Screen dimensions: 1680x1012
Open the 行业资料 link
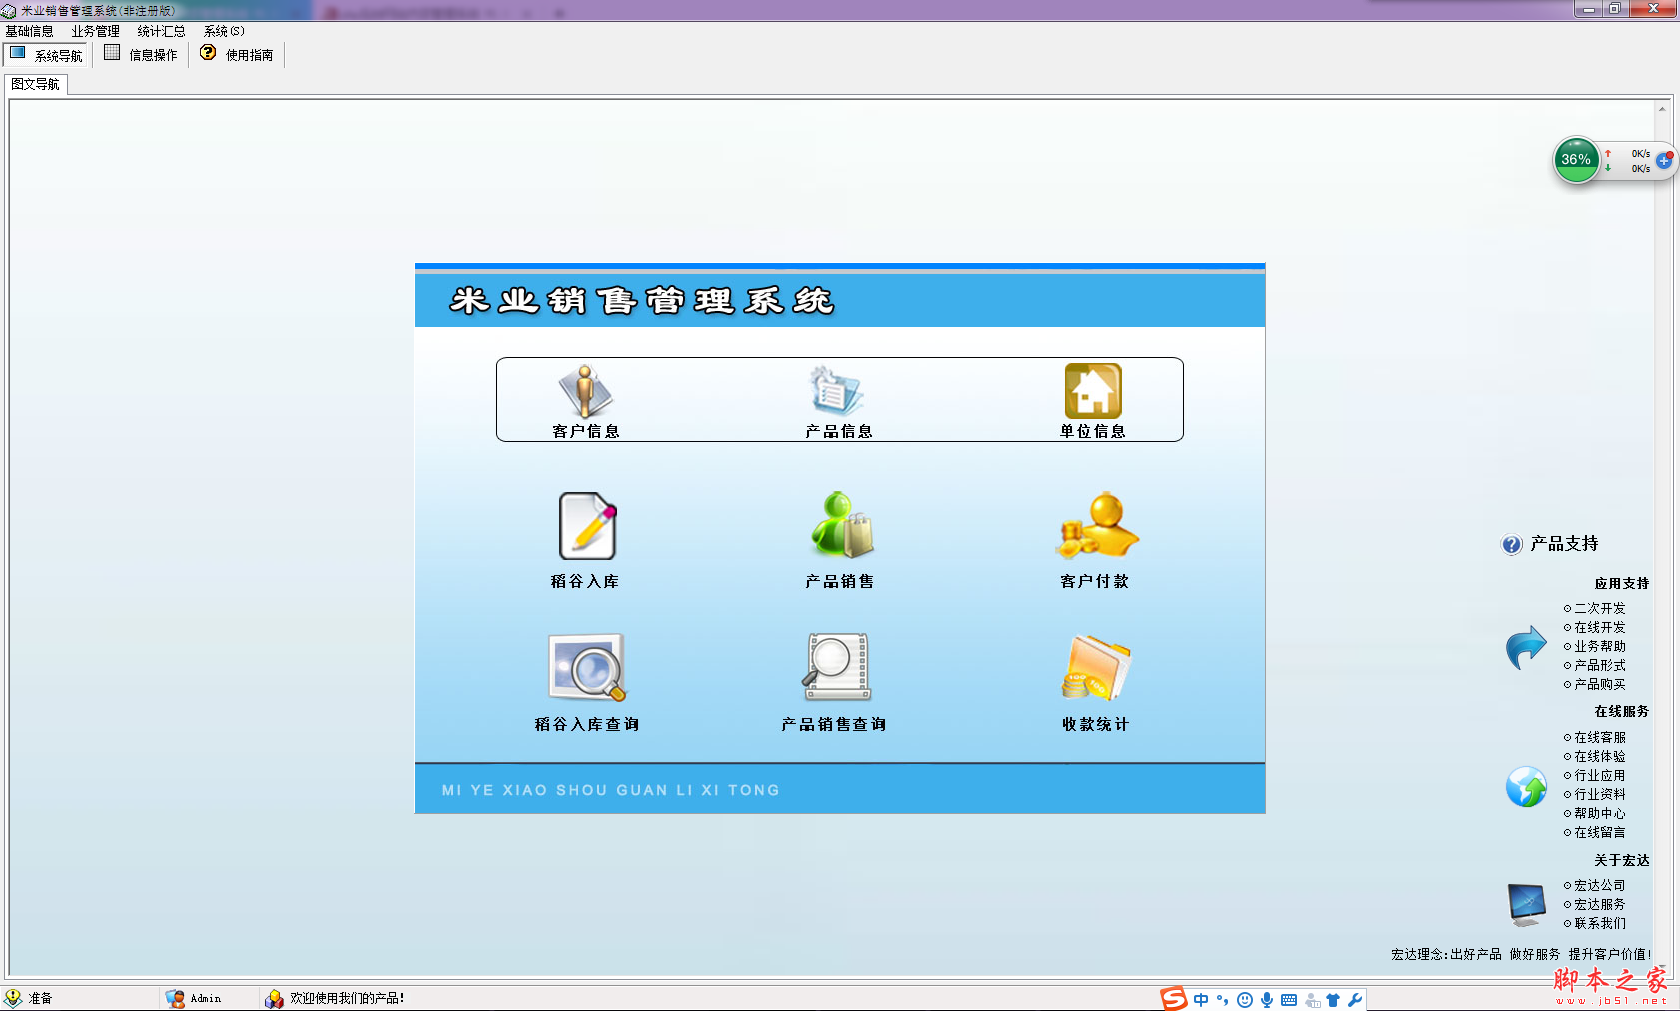(1600, 794)
